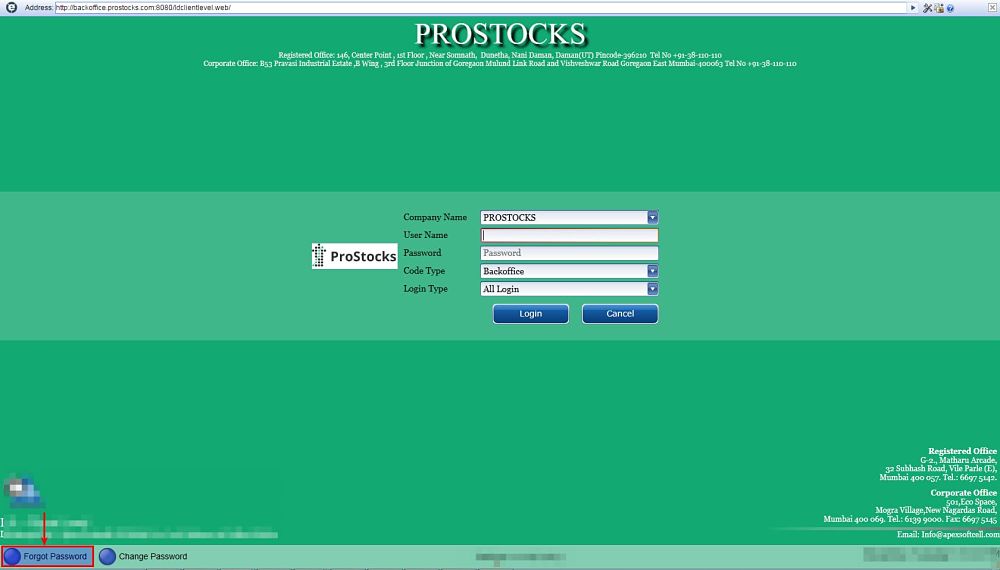Click the Mumbai 400 057 Tel line
The image size is (1000, 570).
pos(938,478)
